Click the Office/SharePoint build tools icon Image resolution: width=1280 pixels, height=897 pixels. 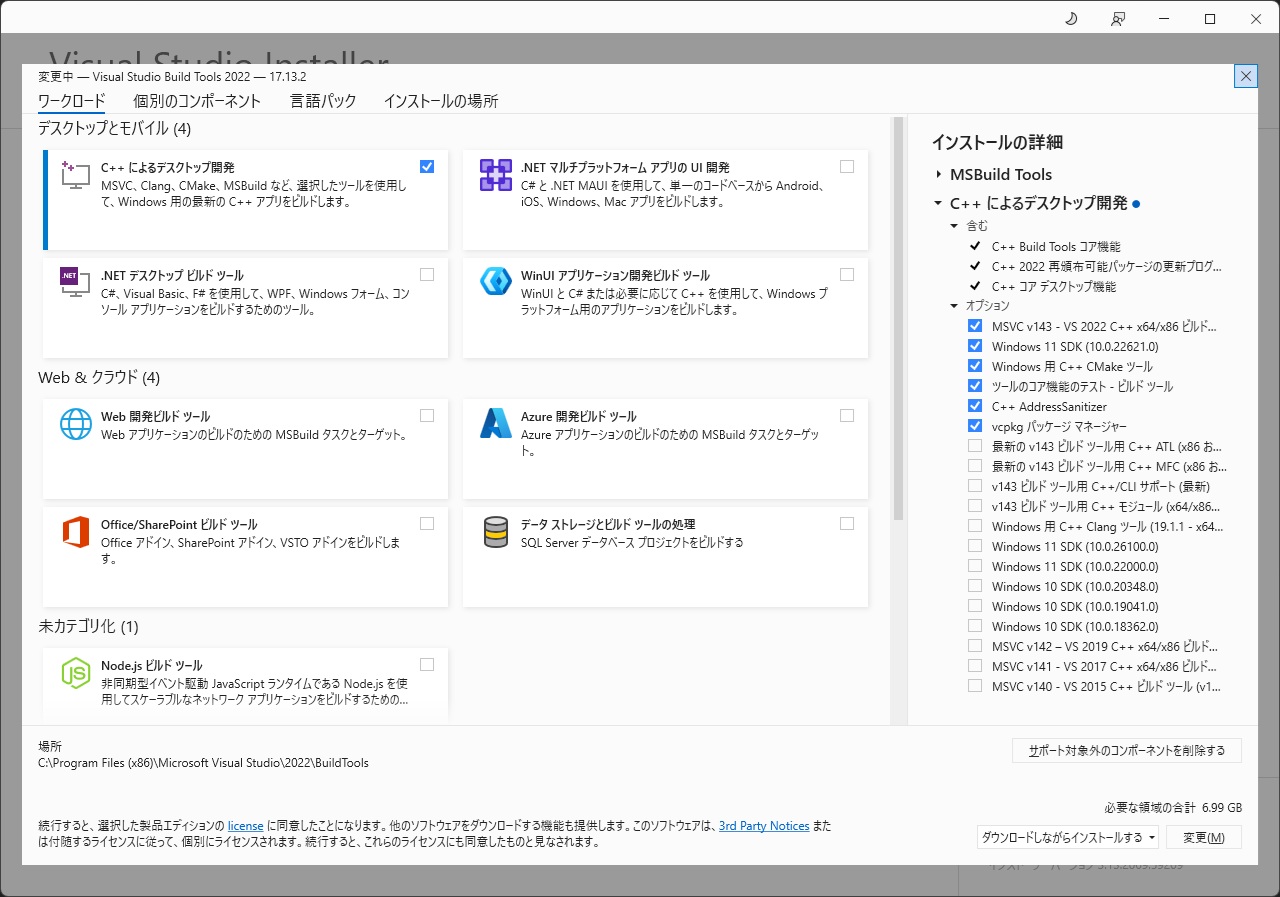coord(75,532)
